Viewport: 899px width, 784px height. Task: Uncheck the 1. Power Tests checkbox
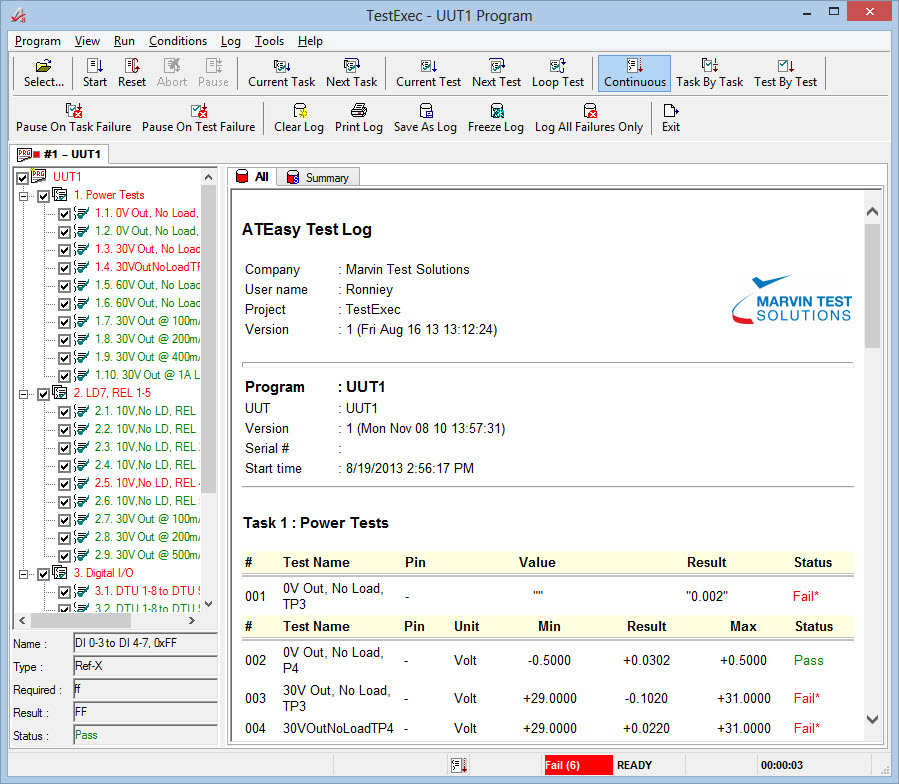pos(43,196)
